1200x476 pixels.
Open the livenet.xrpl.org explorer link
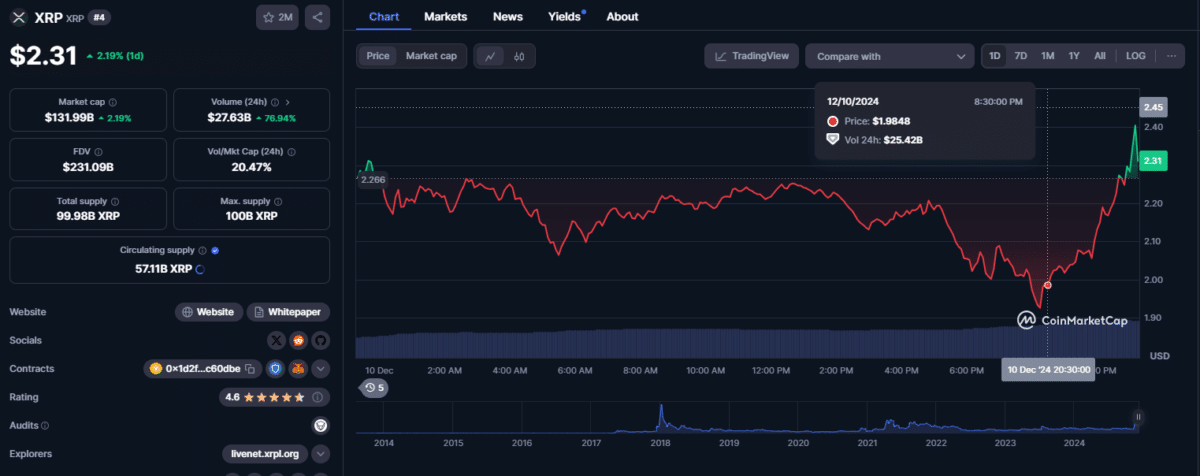click(265, 454)
